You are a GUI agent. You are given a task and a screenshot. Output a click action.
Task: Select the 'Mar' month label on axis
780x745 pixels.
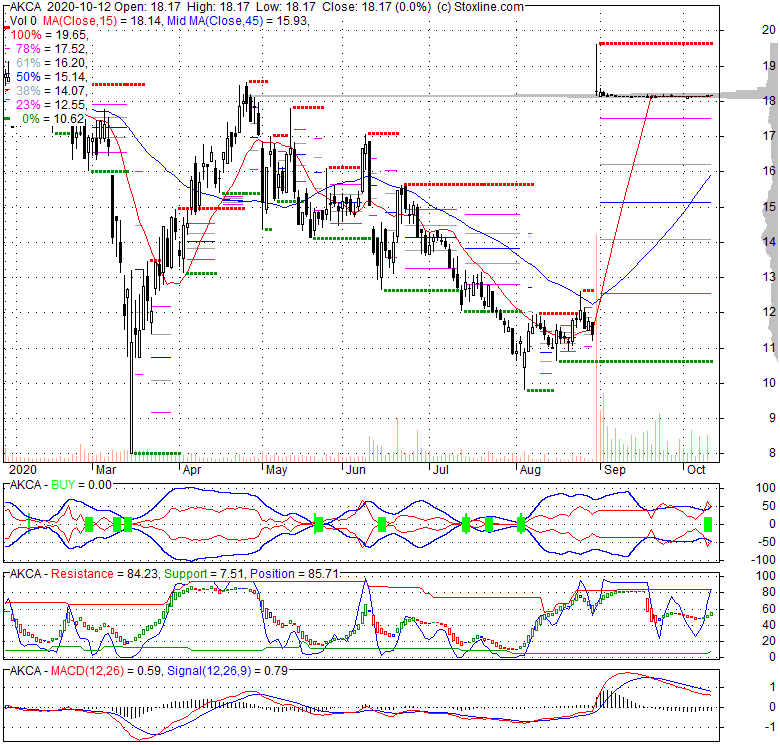pyautogui.click(x=105, y=470)
